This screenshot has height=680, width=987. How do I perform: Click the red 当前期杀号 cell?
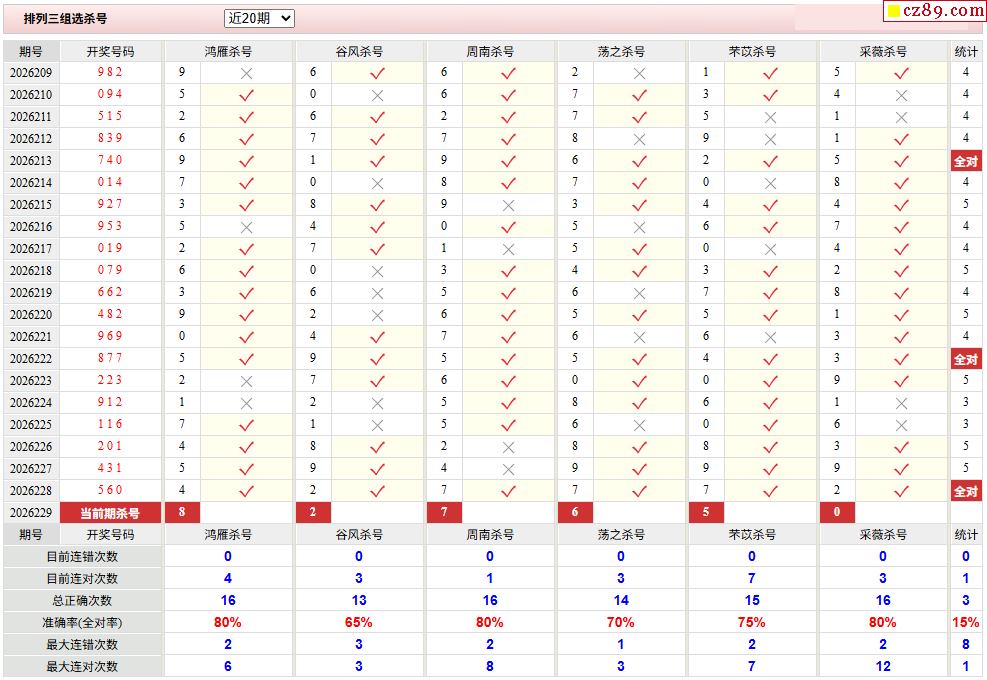point(110,513)
